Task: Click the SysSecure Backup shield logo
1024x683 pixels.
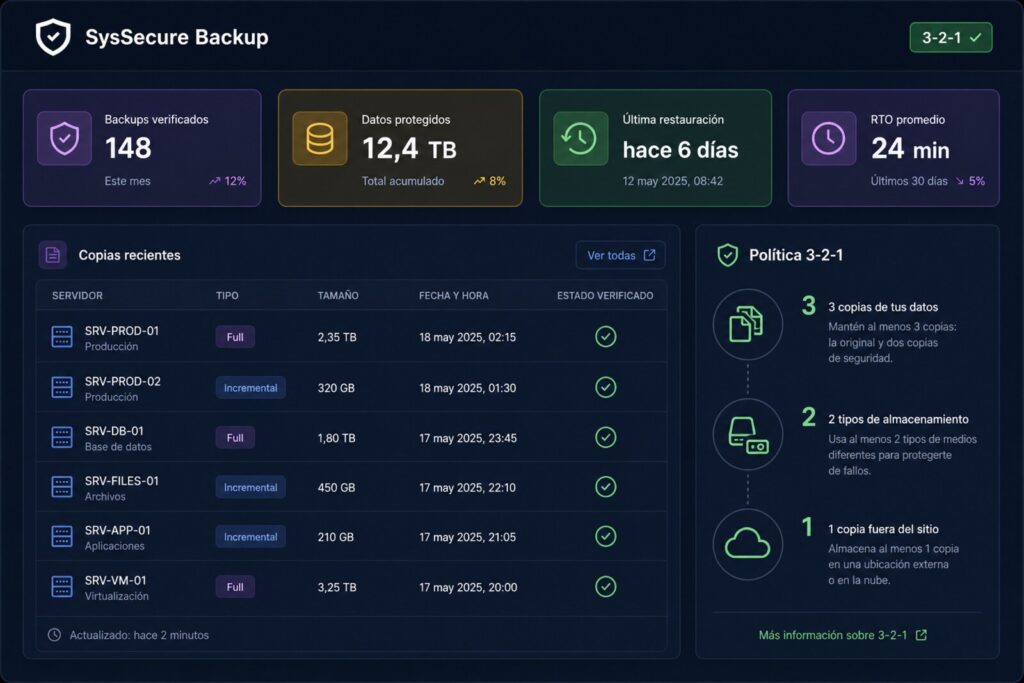Action: [53, 37]
